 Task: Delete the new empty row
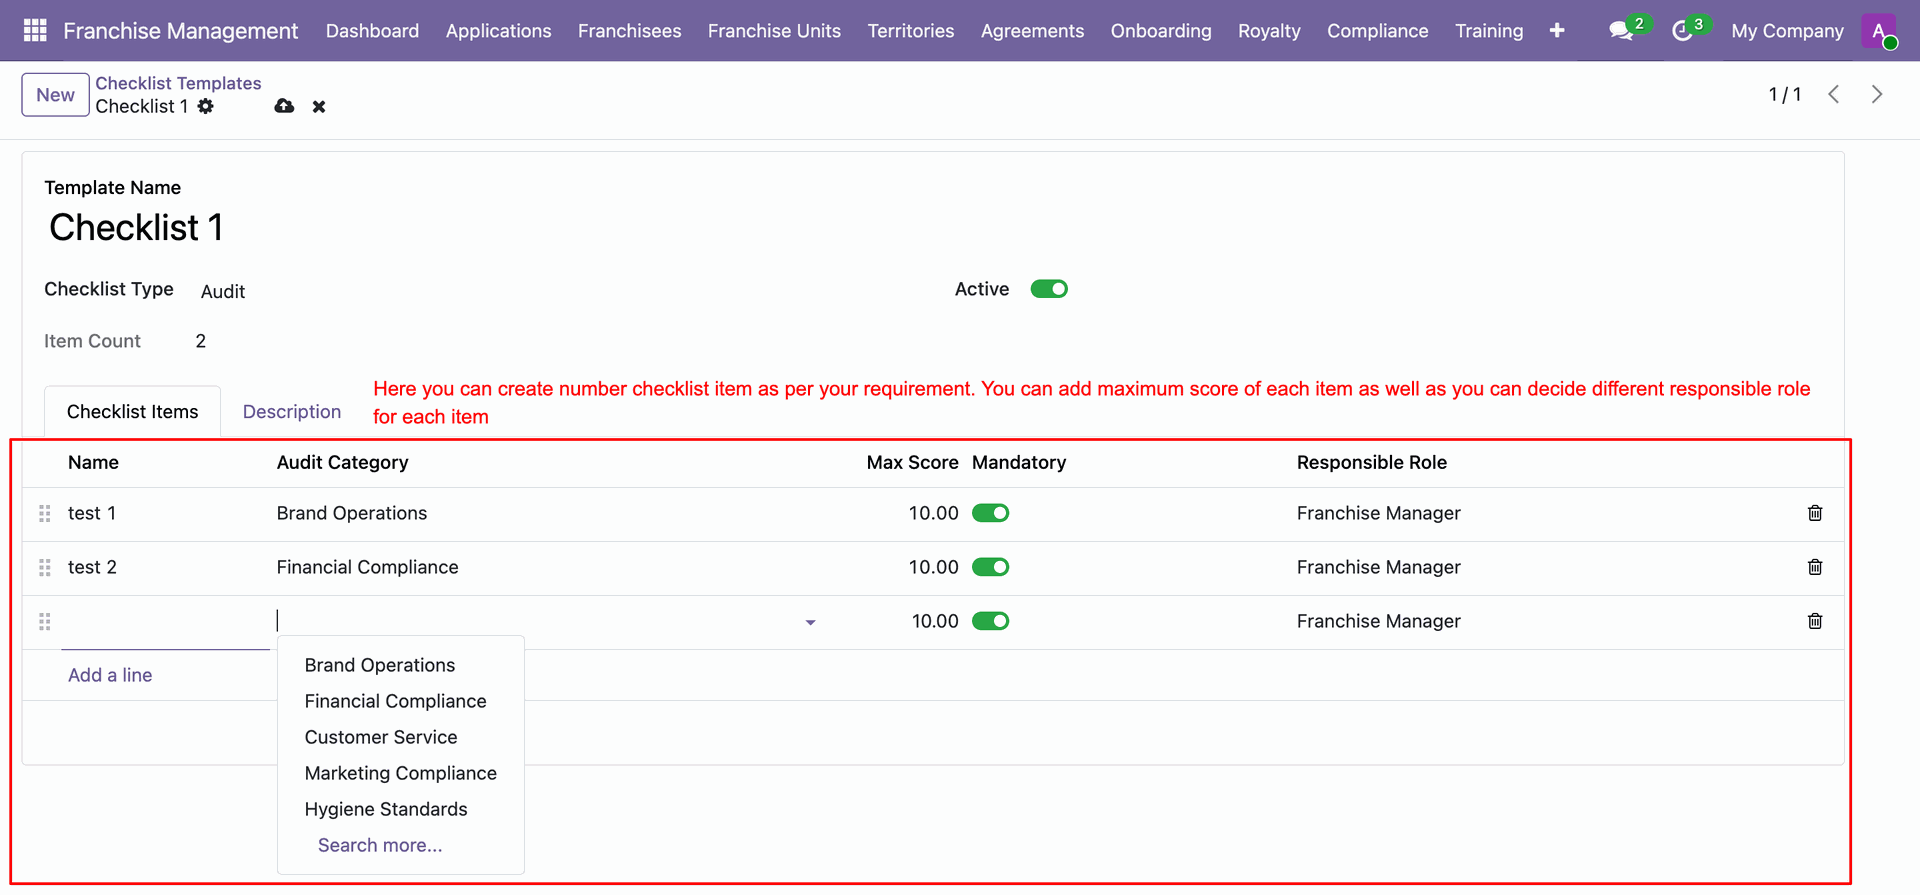click(x=1815, y=621)
